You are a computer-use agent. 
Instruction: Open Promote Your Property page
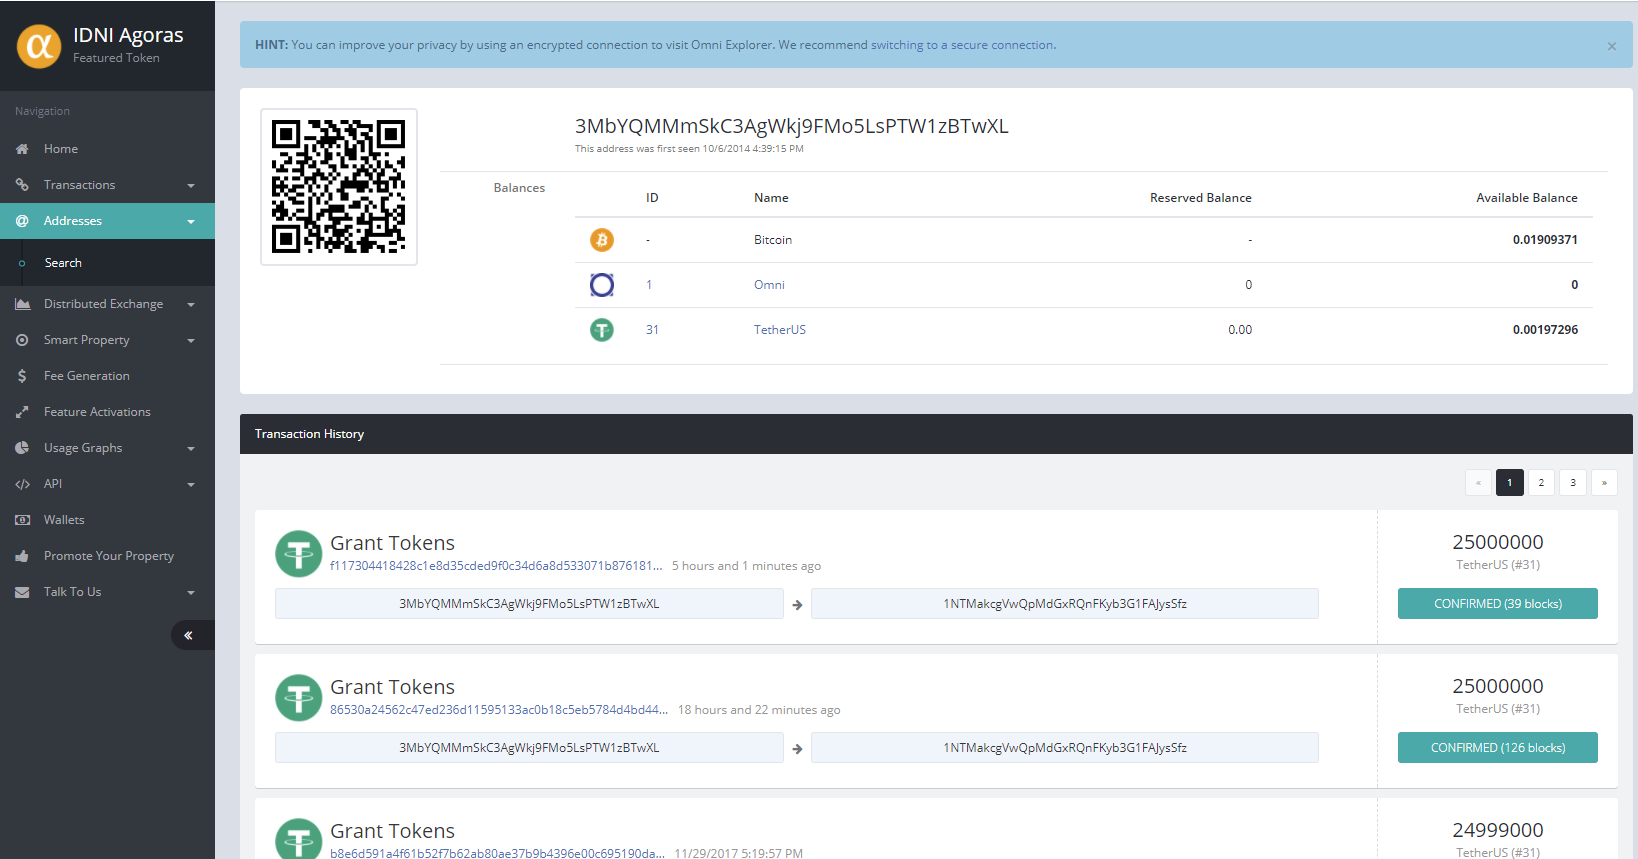point(107,556)
